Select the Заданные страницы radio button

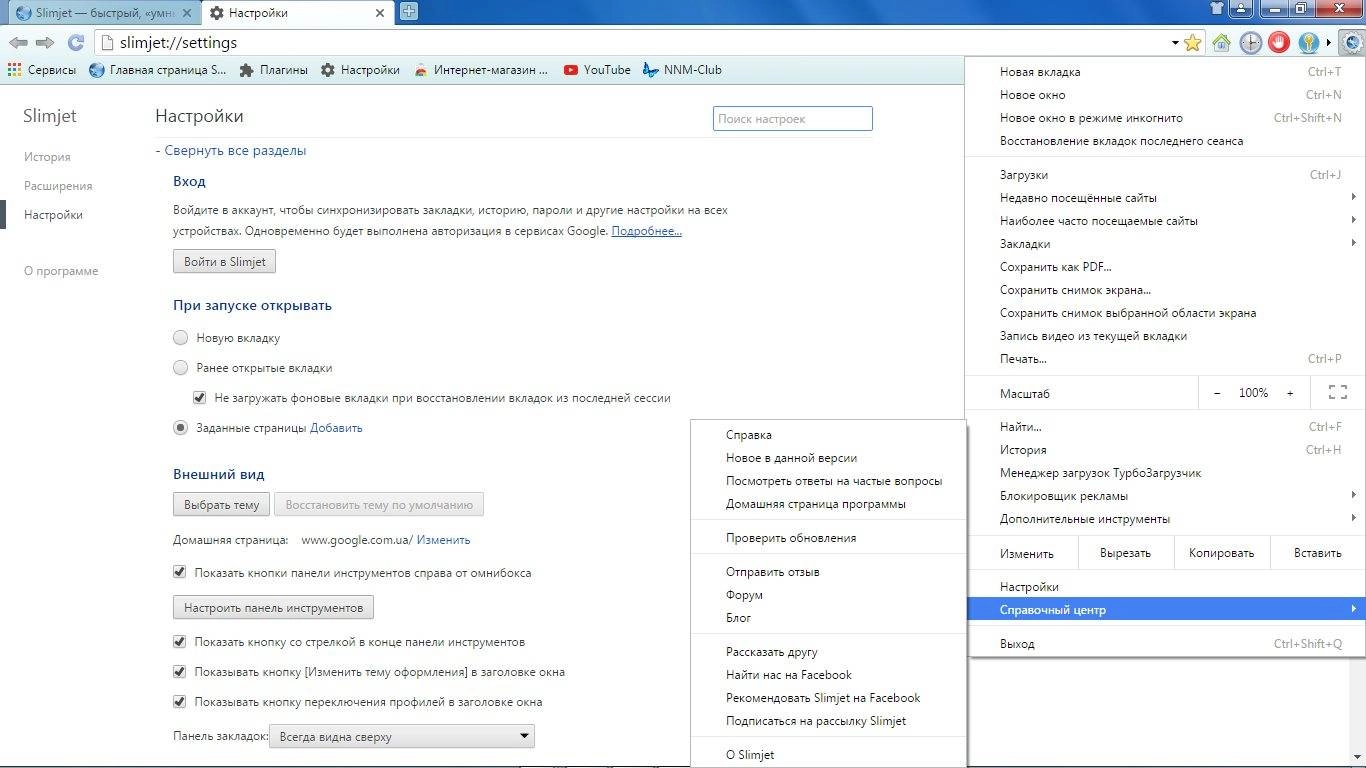click(180, 428)
